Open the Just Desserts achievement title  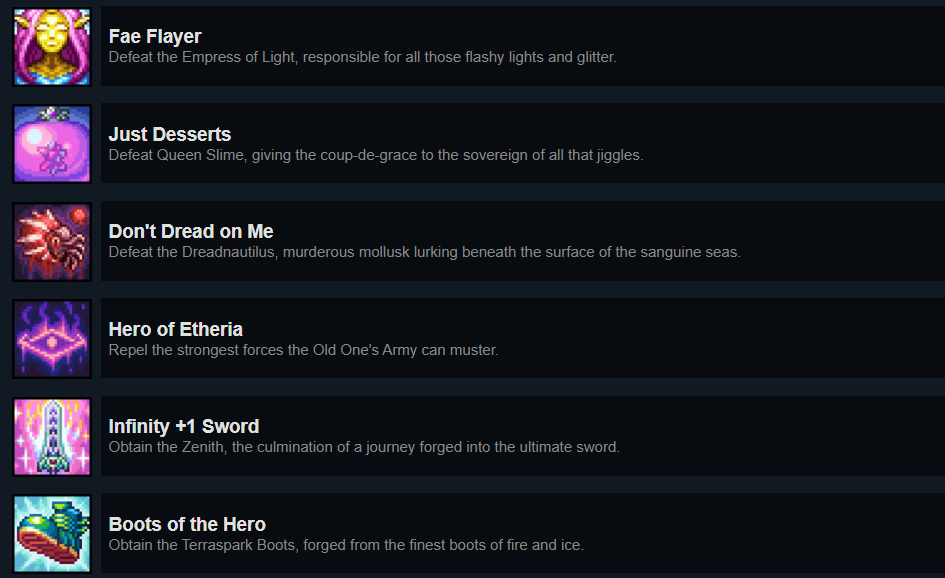pyautogui.click(x=170, y=134)
